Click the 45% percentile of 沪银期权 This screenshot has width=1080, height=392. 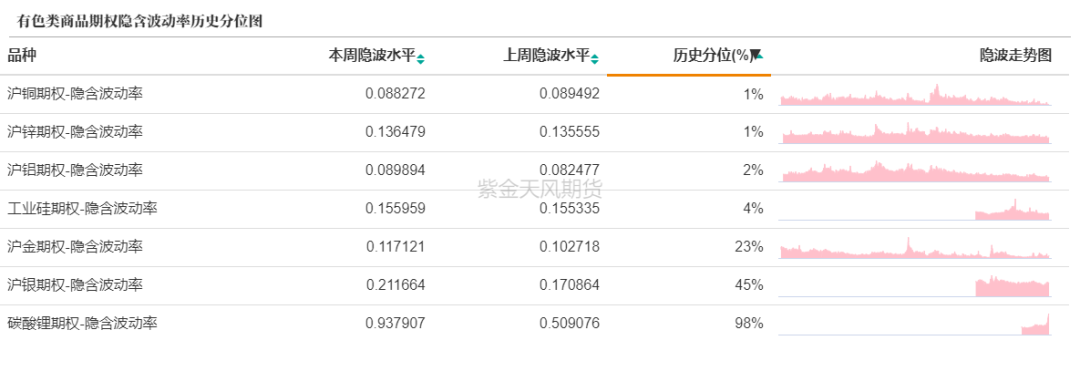(749, 285)
